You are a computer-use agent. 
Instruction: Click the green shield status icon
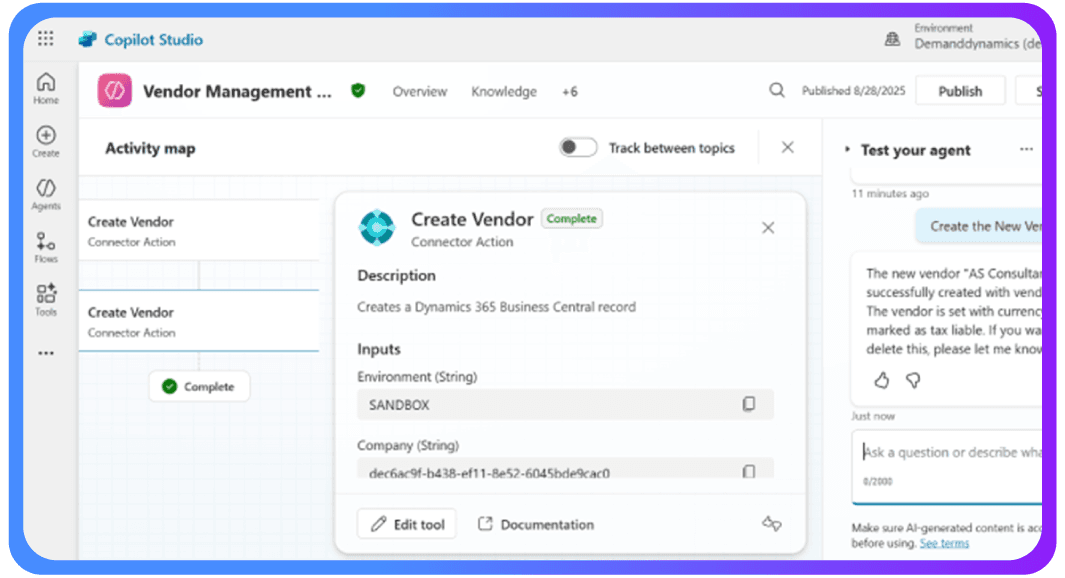[x=358, y=90]
